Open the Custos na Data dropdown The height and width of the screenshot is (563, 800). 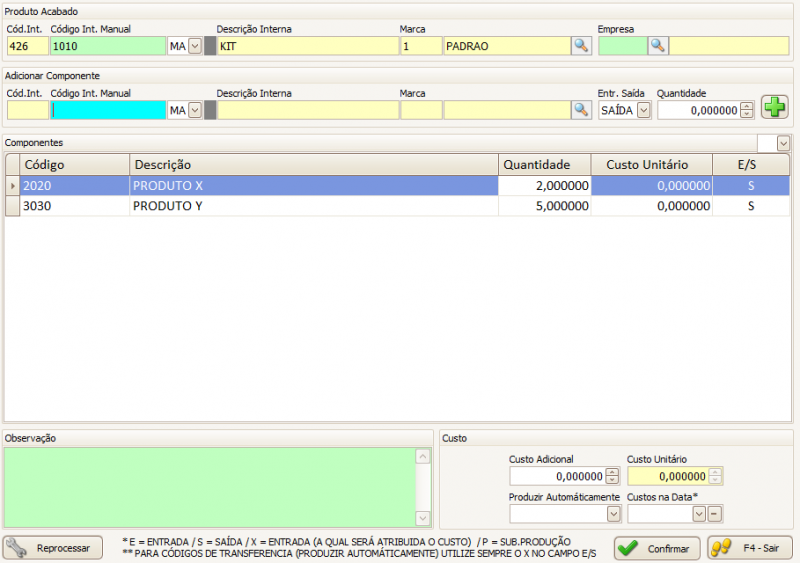coord(697,514)
